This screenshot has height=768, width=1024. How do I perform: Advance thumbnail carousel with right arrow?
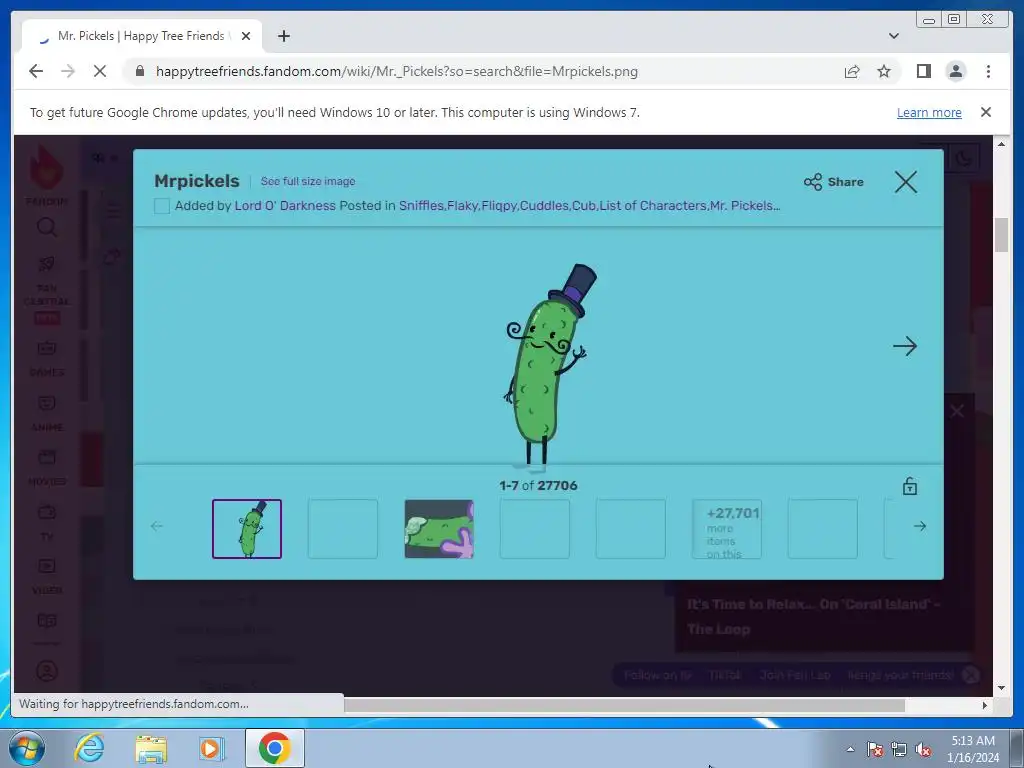click(920, 526)
